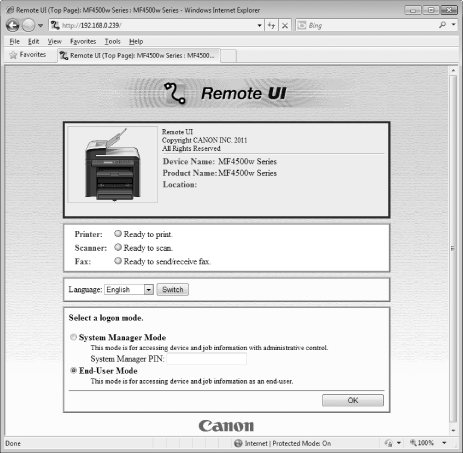Open the Tools menu
463x453 pixels.
coord(112,41)
